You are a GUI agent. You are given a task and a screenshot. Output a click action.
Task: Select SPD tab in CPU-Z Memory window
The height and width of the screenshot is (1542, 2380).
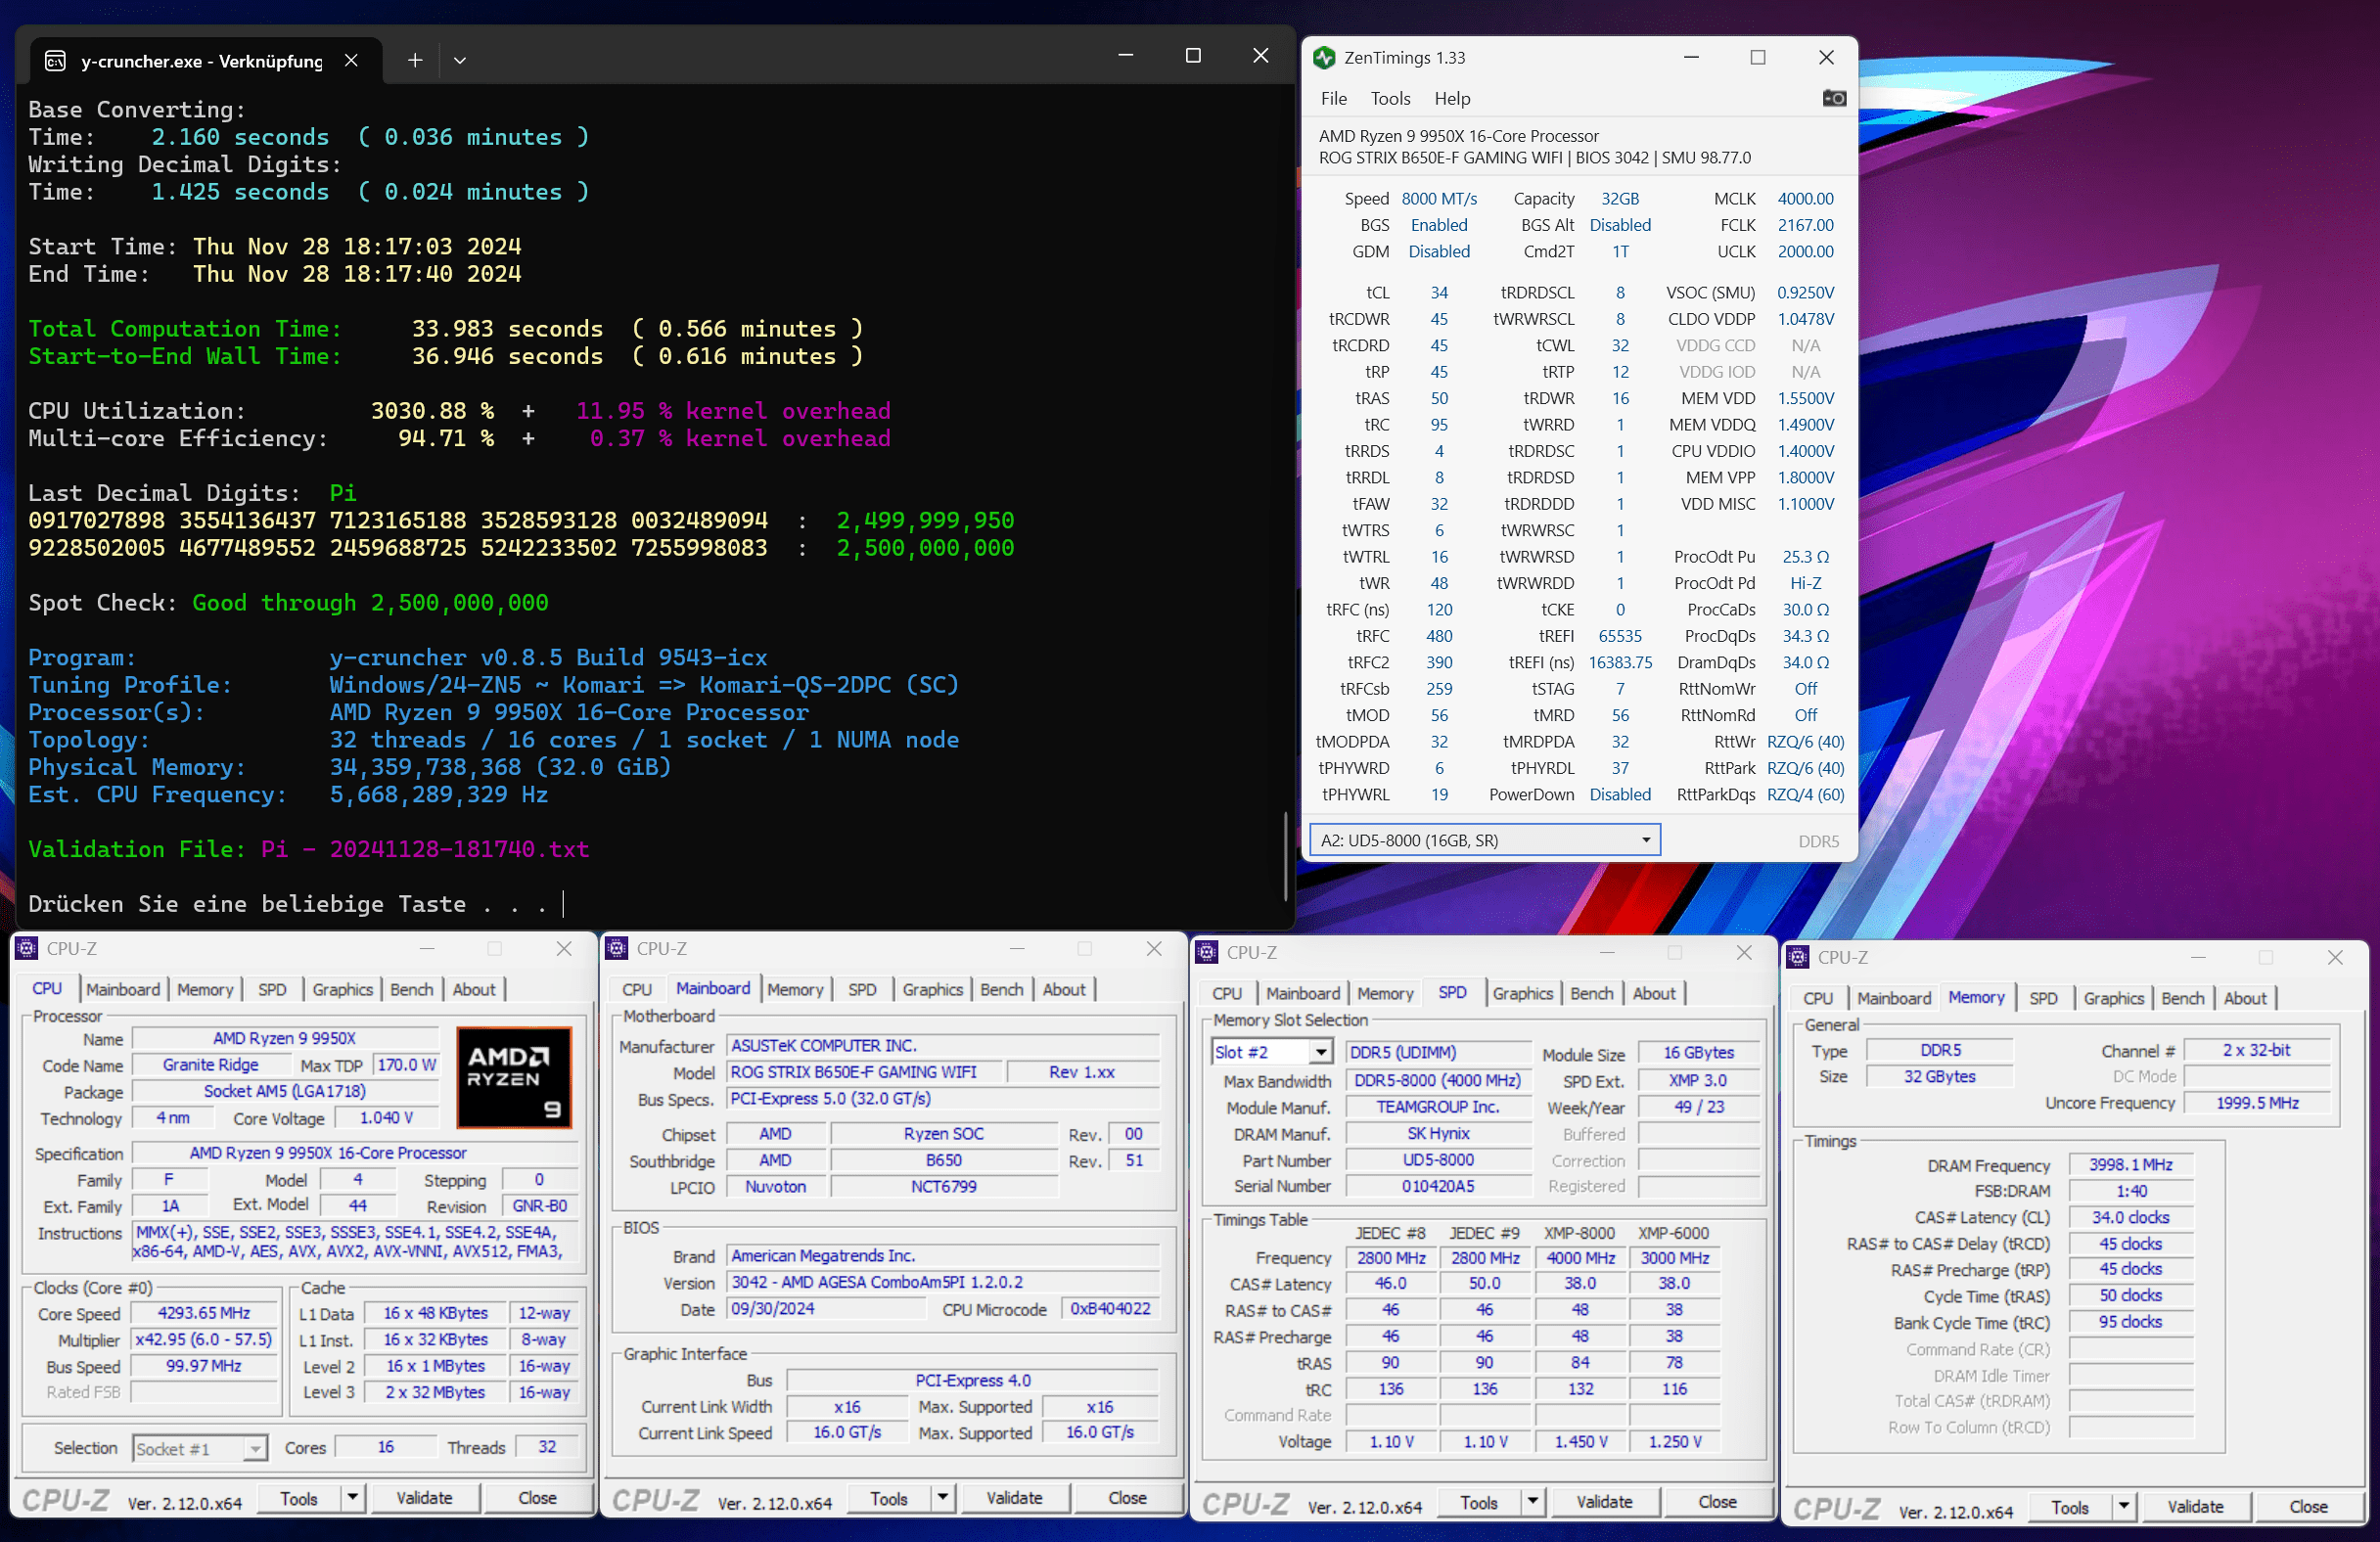tap(2043, 998)
